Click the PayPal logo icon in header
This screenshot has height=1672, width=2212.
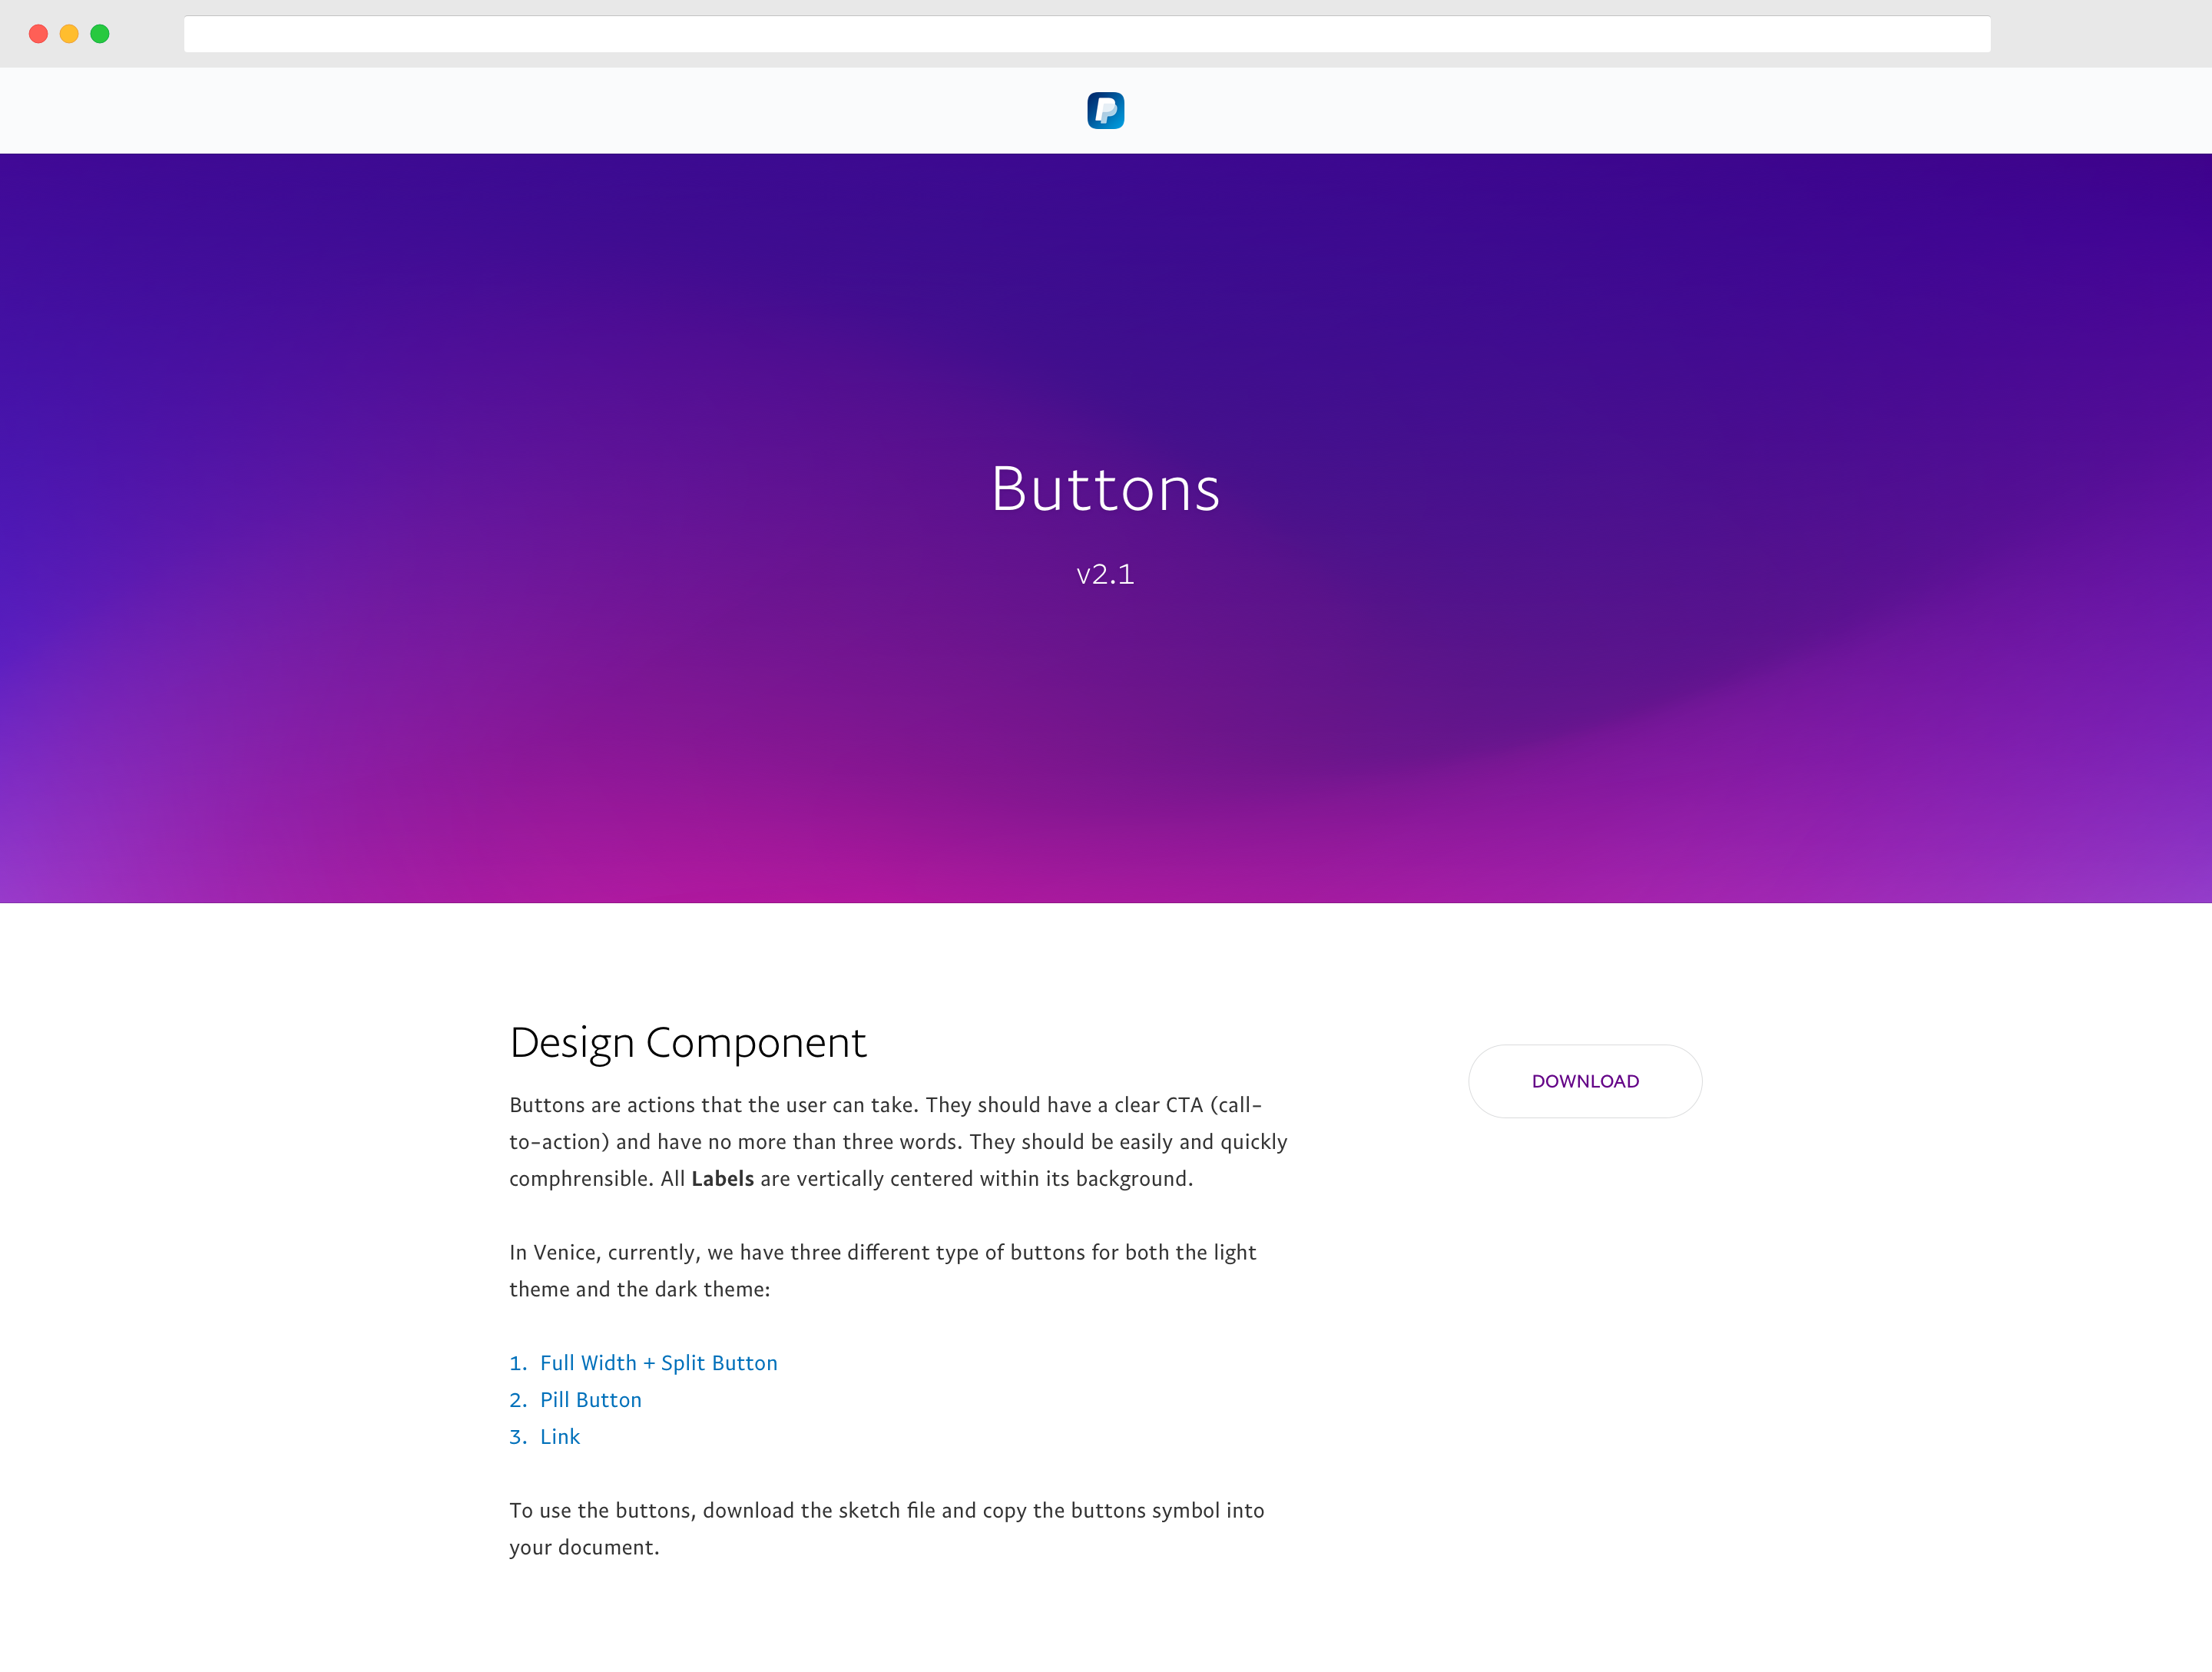tap(1105, 110)
